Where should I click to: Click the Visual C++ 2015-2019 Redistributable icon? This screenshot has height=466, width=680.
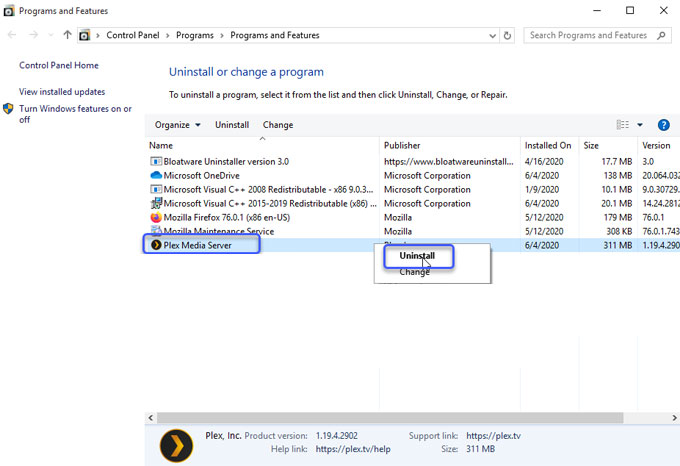pyautogui.click(x=156, y=203)
